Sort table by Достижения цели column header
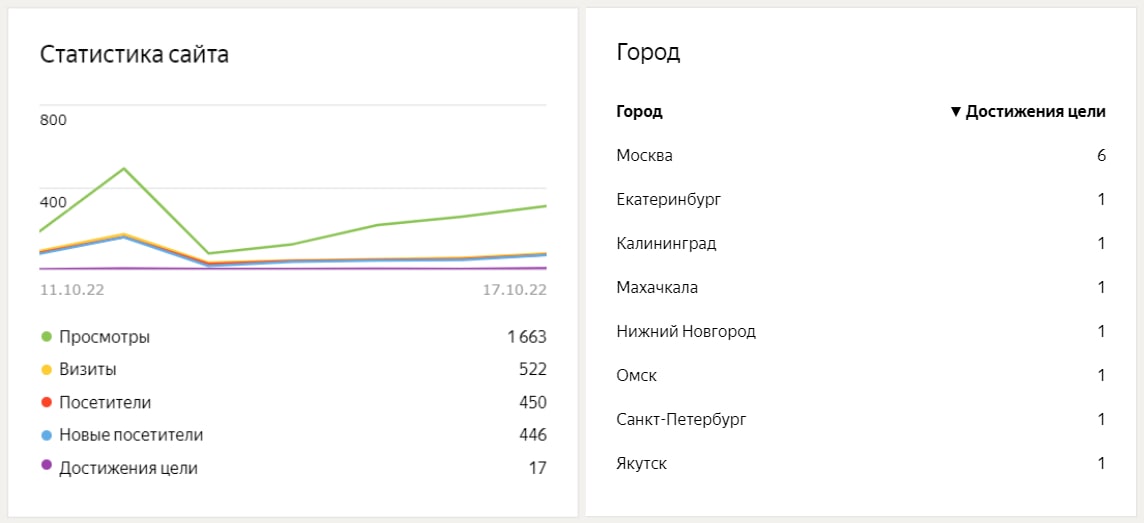Image resolution: width=1144 pixels, height=523 pixels. point(1035,112)
